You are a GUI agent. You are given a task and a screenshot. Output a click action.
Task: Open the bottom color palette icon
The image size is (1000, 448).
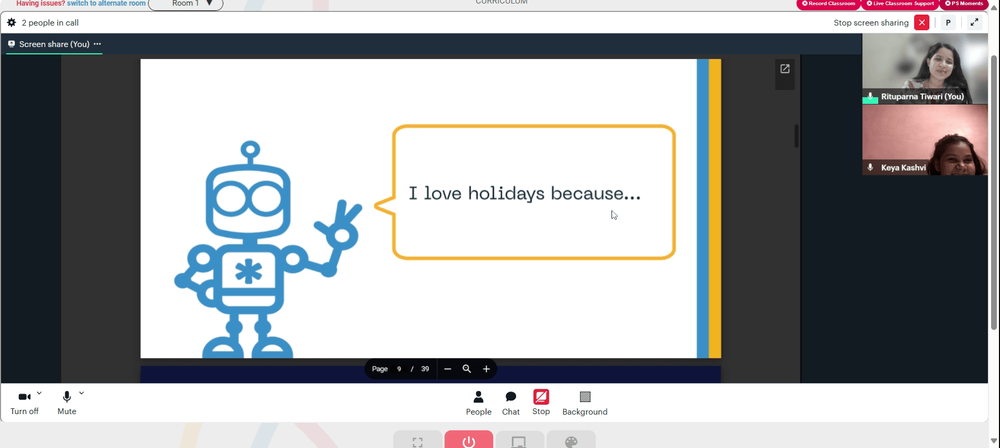click(571, 440)
